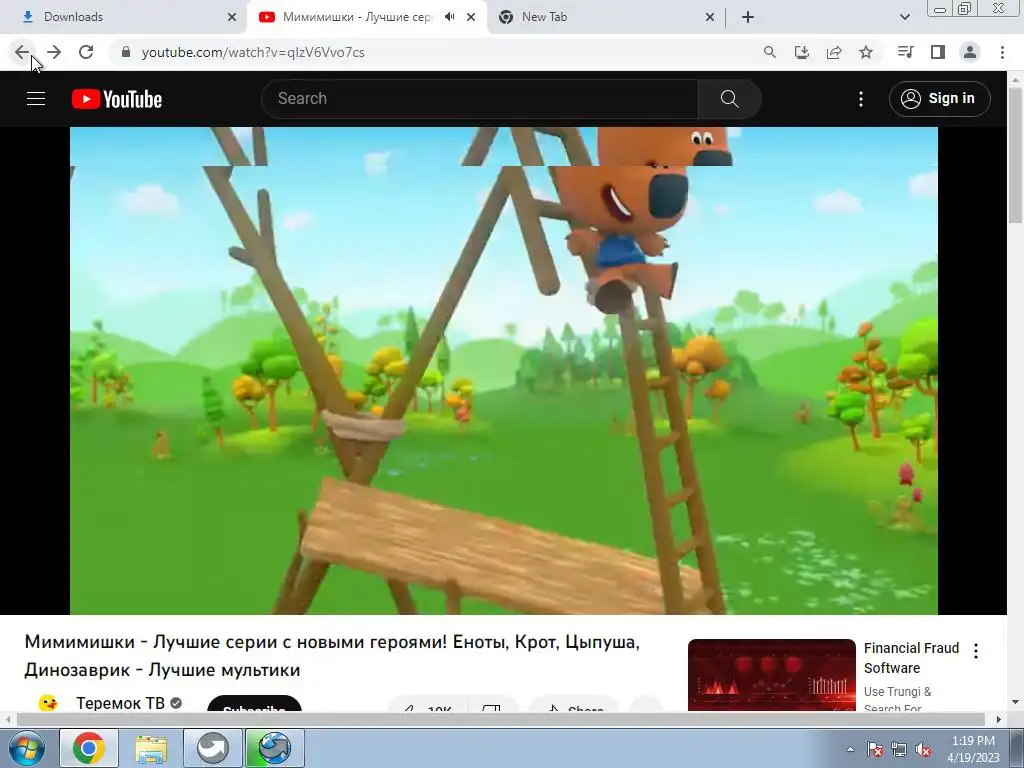
Task: Click scroll-down arrow of vertical scrollbar
Action: point(1015,703)
